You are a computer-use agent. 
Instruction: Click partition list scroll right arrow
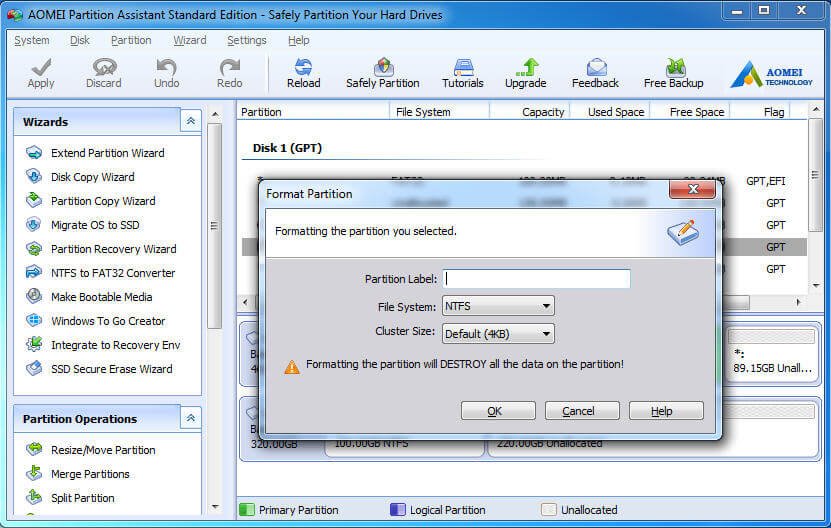click(798, 302)
